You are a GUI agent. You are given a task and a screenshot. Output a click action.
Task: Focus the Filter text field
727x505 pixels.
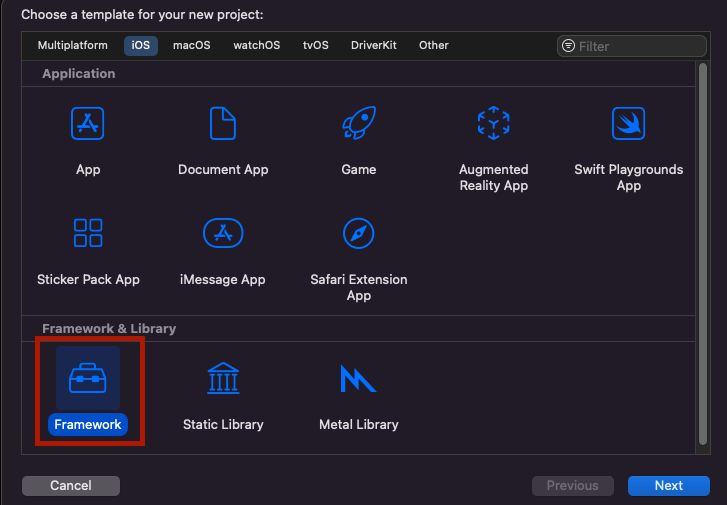pyautogui.click(x=631, y=46)
